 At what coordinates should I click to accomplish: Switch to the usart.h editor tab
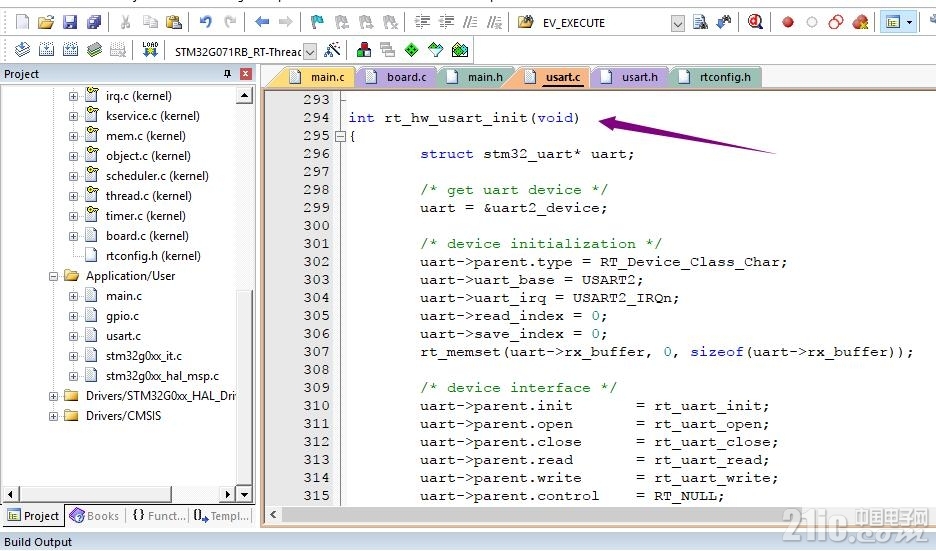point(630,77)
